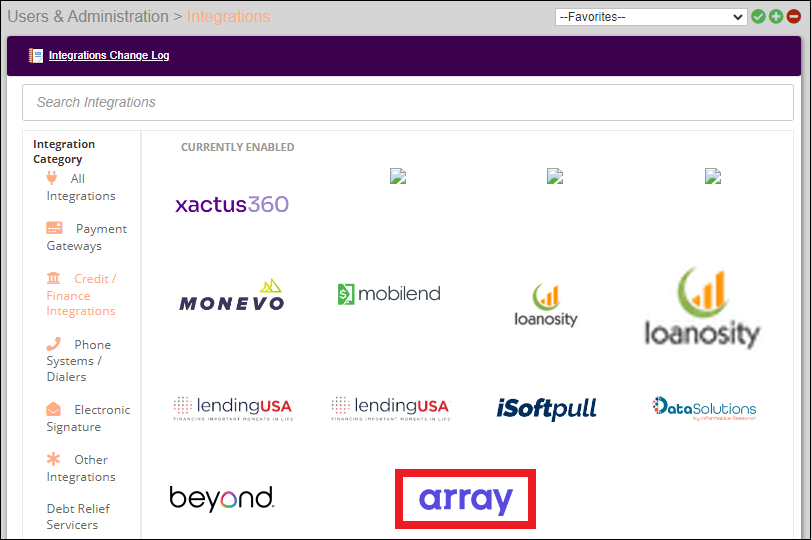
Task: Open the beyond integration
Action: [222, 499]
